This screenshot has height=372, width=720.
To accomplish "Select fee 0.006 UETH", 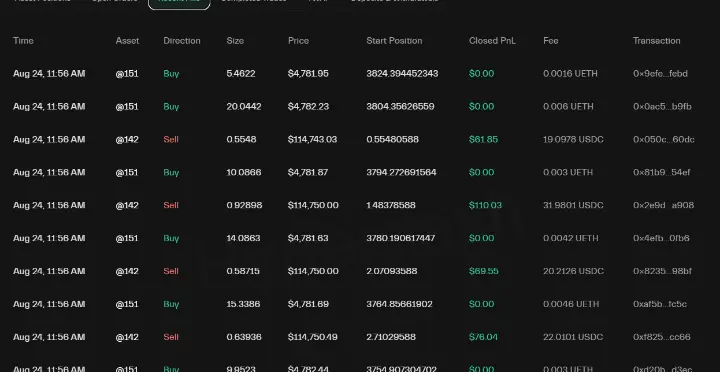I will click(x=568, y=107).
